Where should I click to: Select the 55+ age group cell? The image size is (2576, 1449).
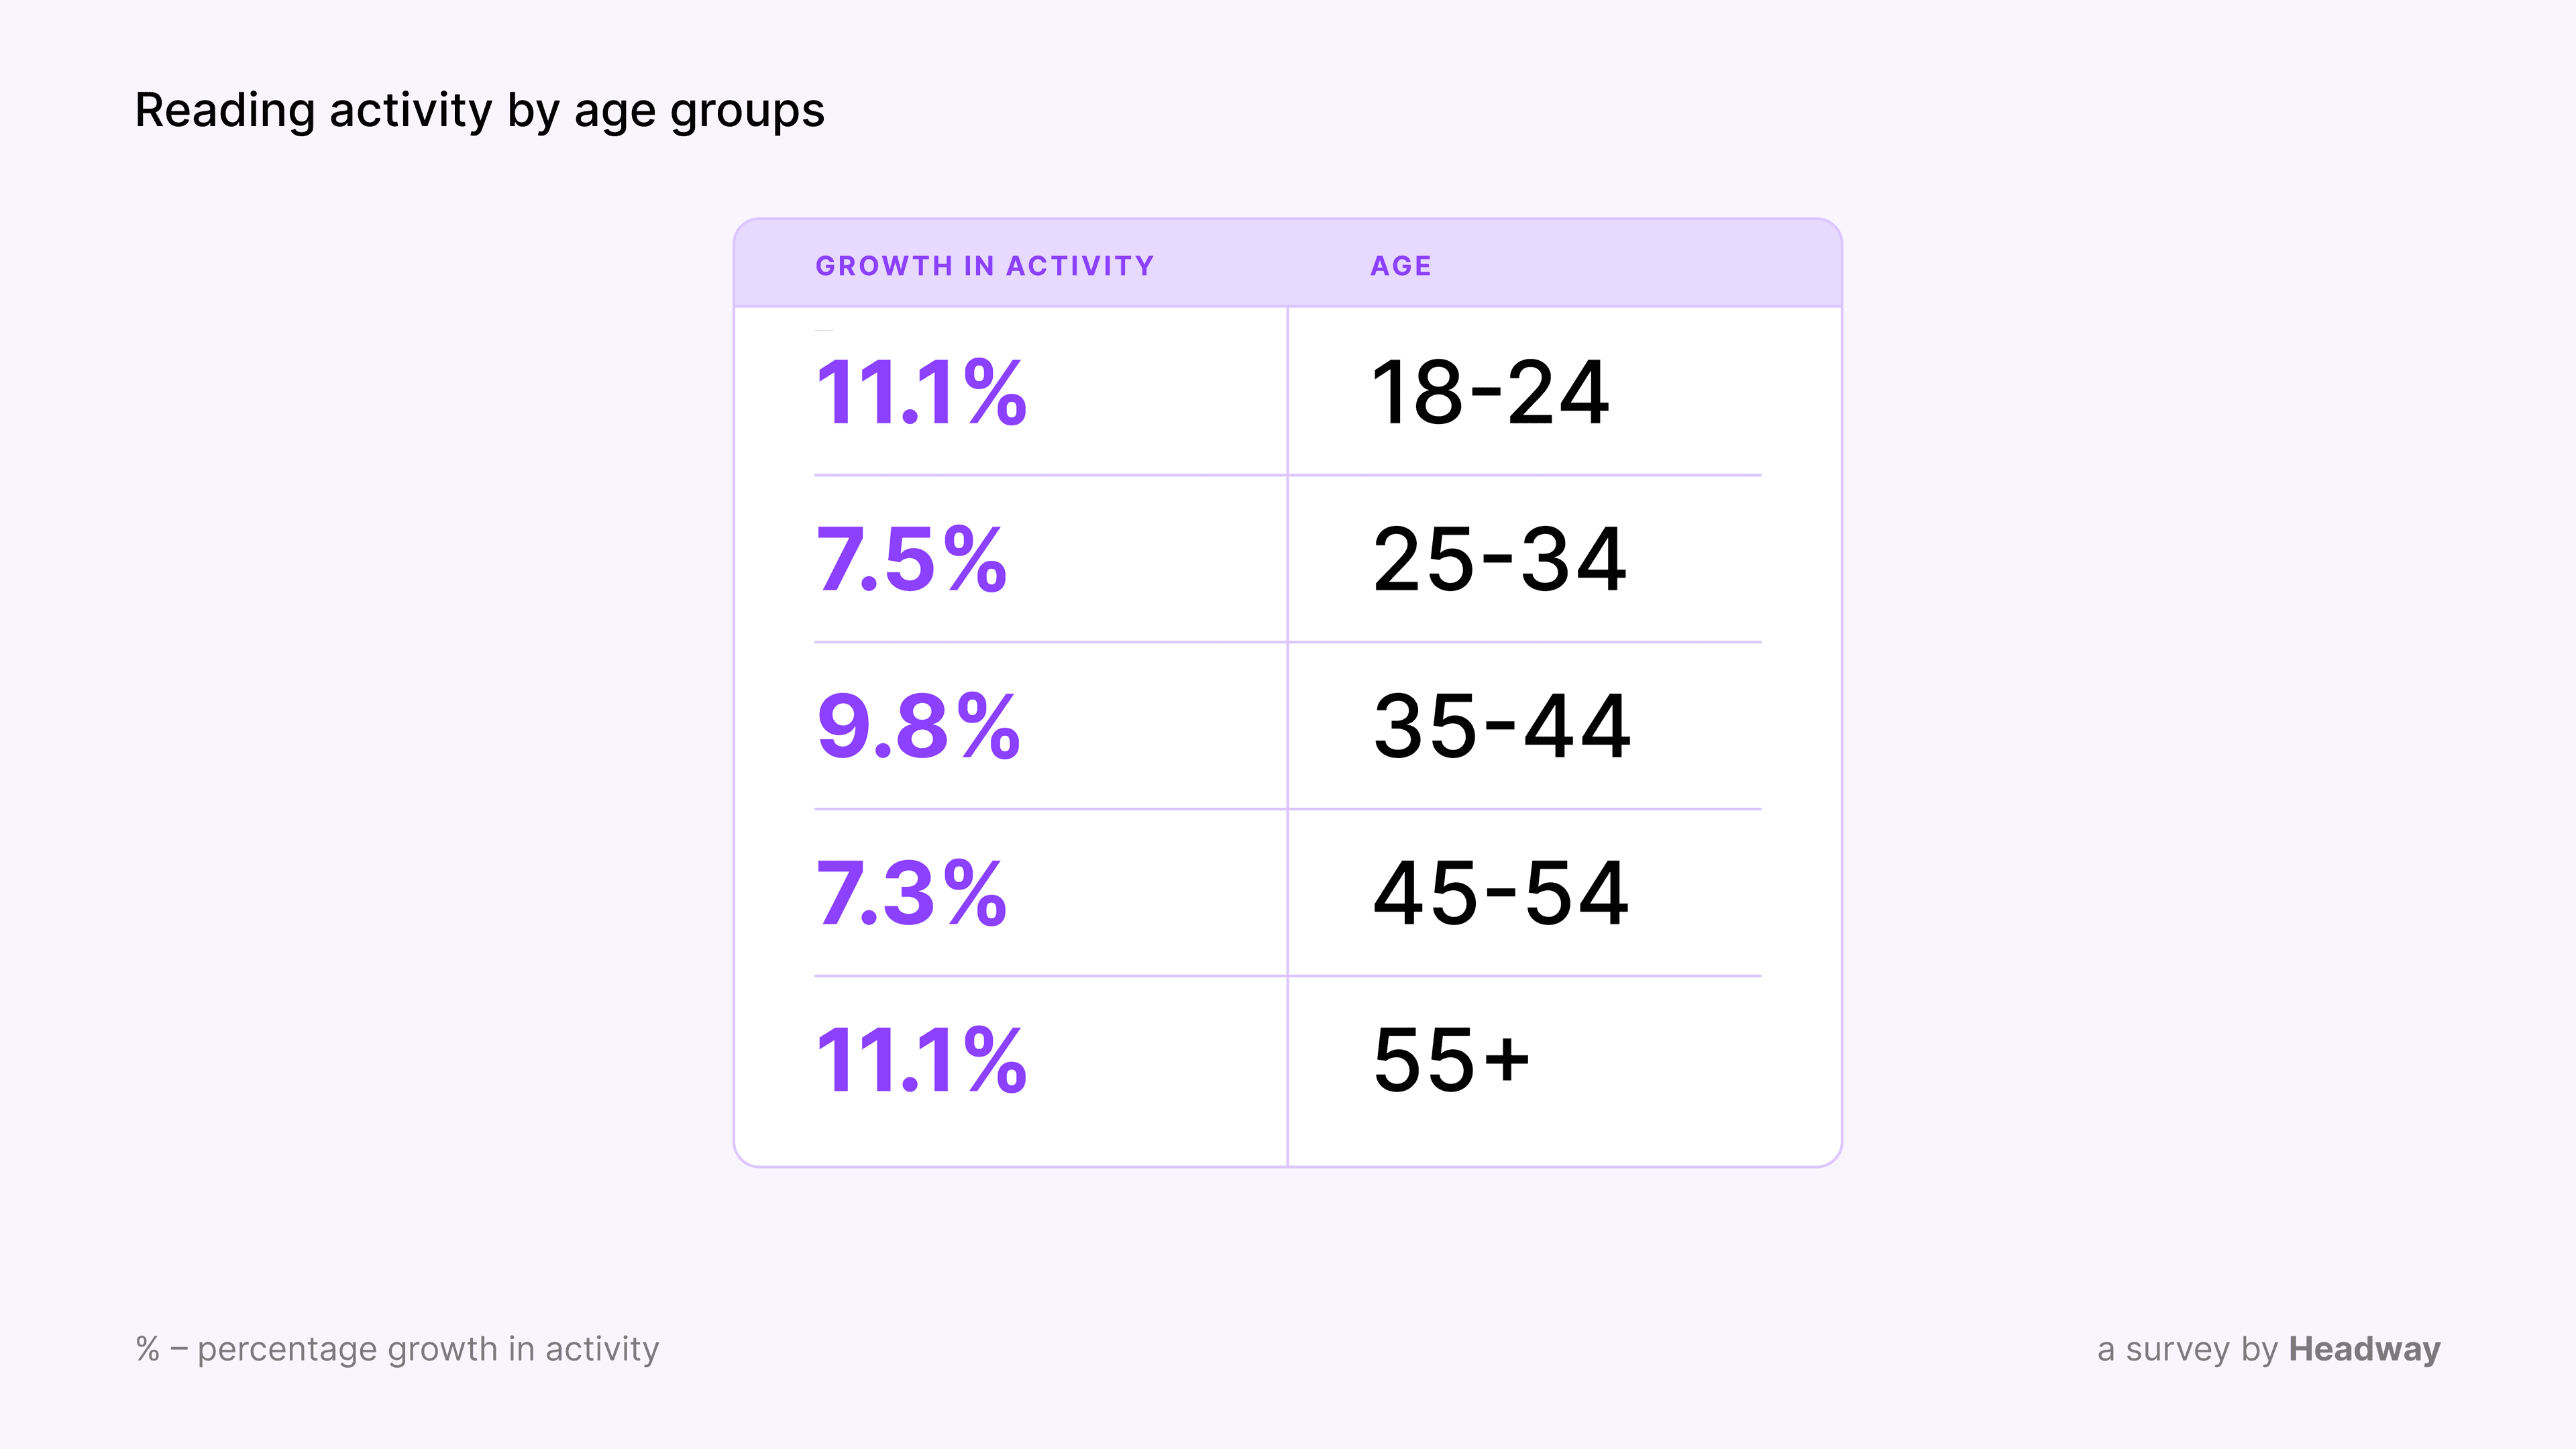1451,1060
